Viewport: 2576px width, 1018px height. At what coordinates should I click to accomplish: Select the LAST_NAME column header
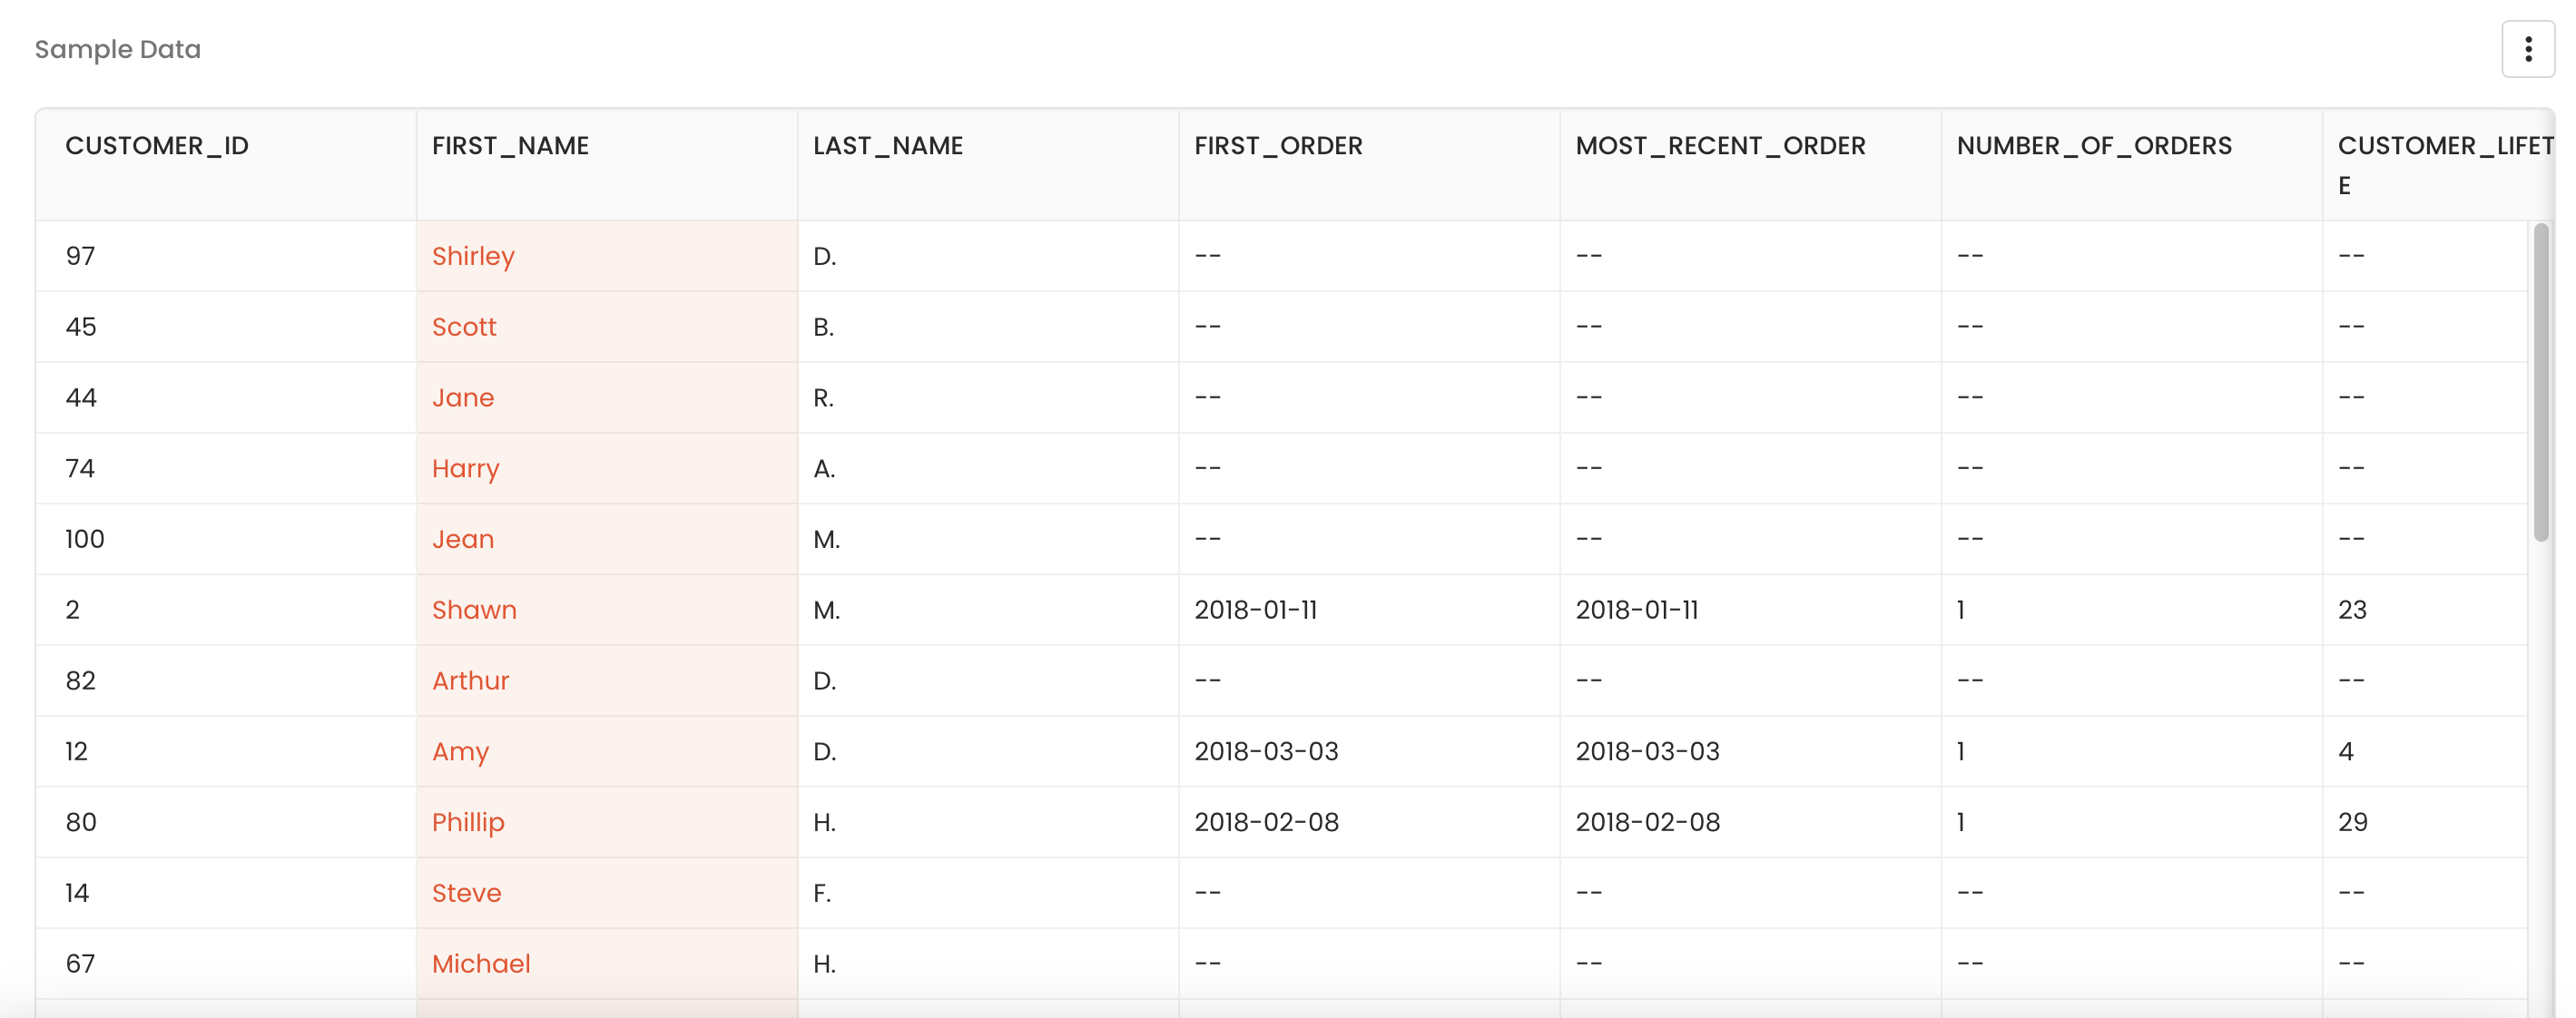click(x=887, y=146)
